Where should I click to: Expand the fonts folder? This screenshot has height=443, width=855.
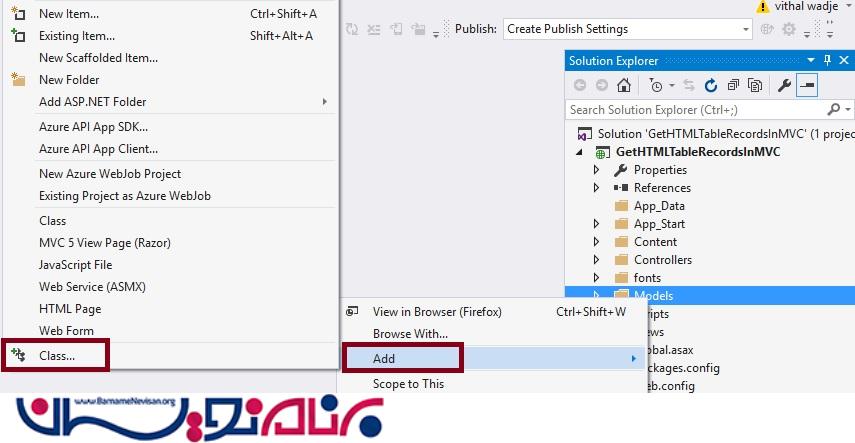(597, 278)
